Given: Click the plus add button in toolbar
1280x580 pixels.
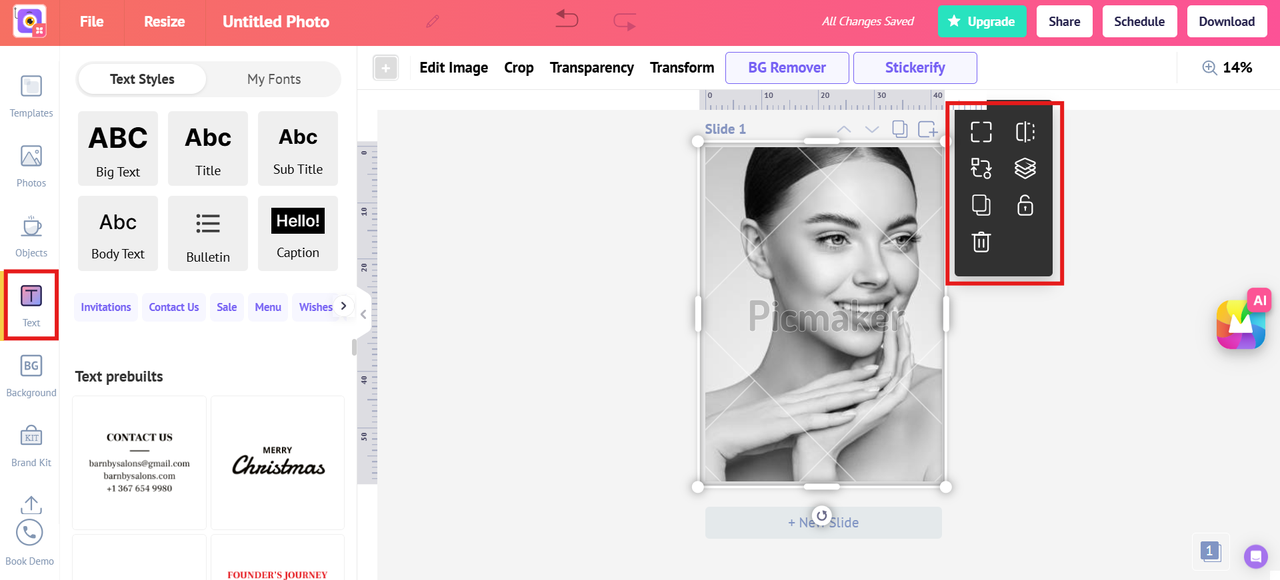Looking at the screenshot, I should coord(385,68).
